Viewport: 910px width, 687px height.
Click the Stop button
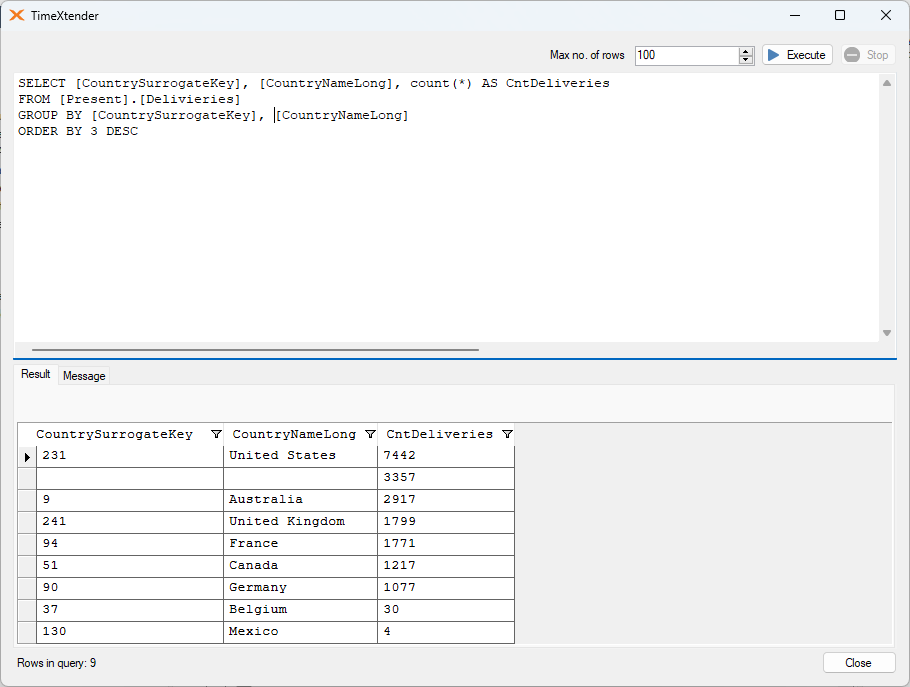868,55
